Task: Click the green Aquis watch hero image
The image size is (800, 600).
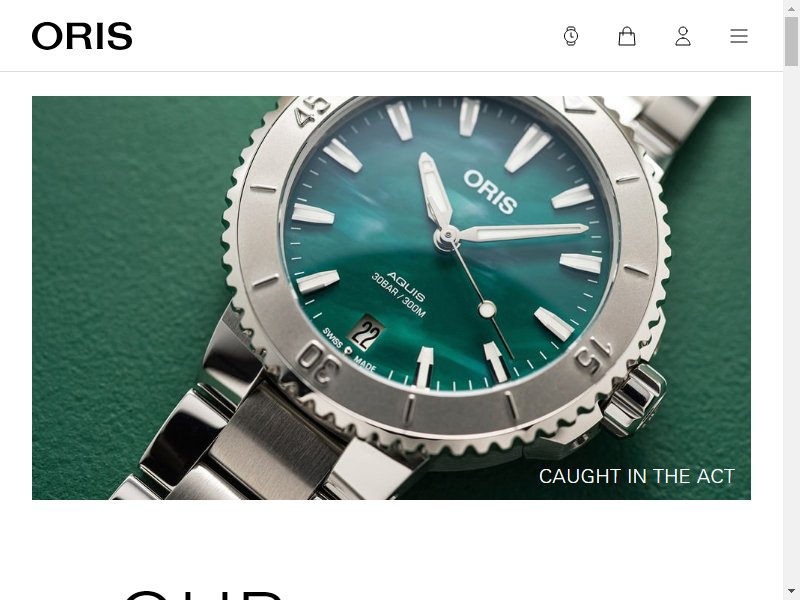Action: [x=391, y=297]
